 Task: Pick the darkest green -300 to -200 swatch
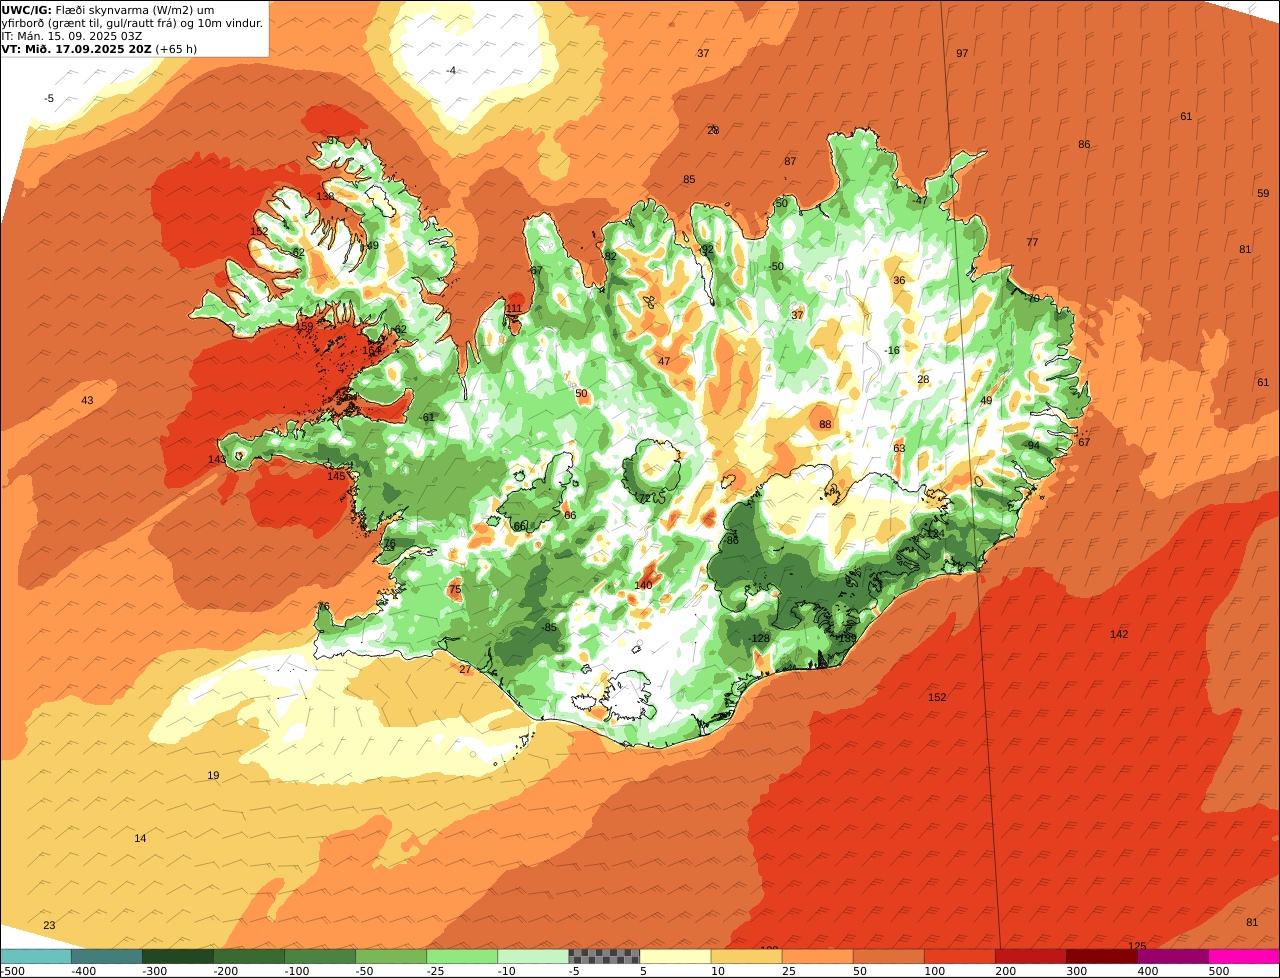[x=178, y=956]
